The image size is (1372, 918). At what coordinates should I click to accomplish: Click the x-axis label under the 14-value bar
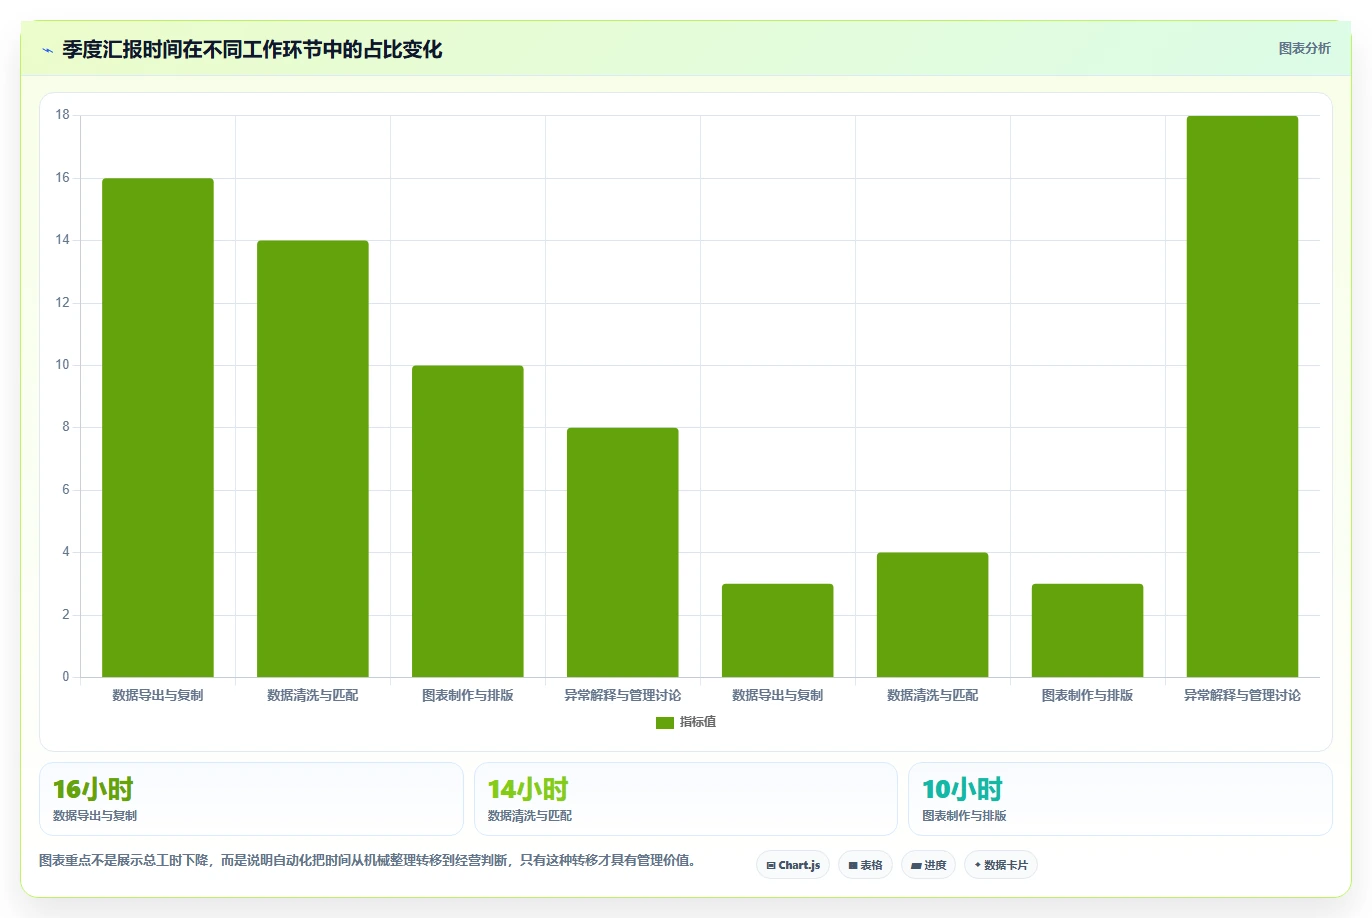[x=313, y=695]
